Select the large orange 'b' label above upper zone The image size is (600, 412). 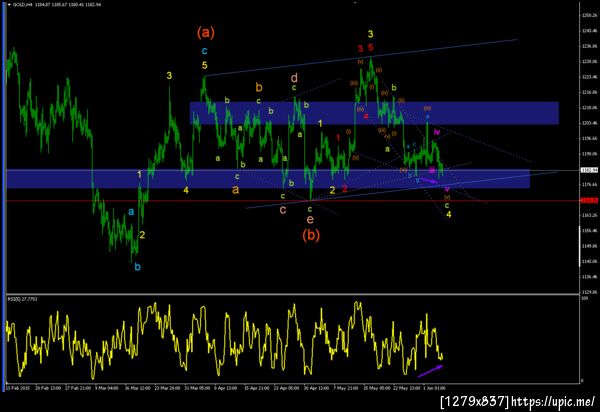[259, 87]
